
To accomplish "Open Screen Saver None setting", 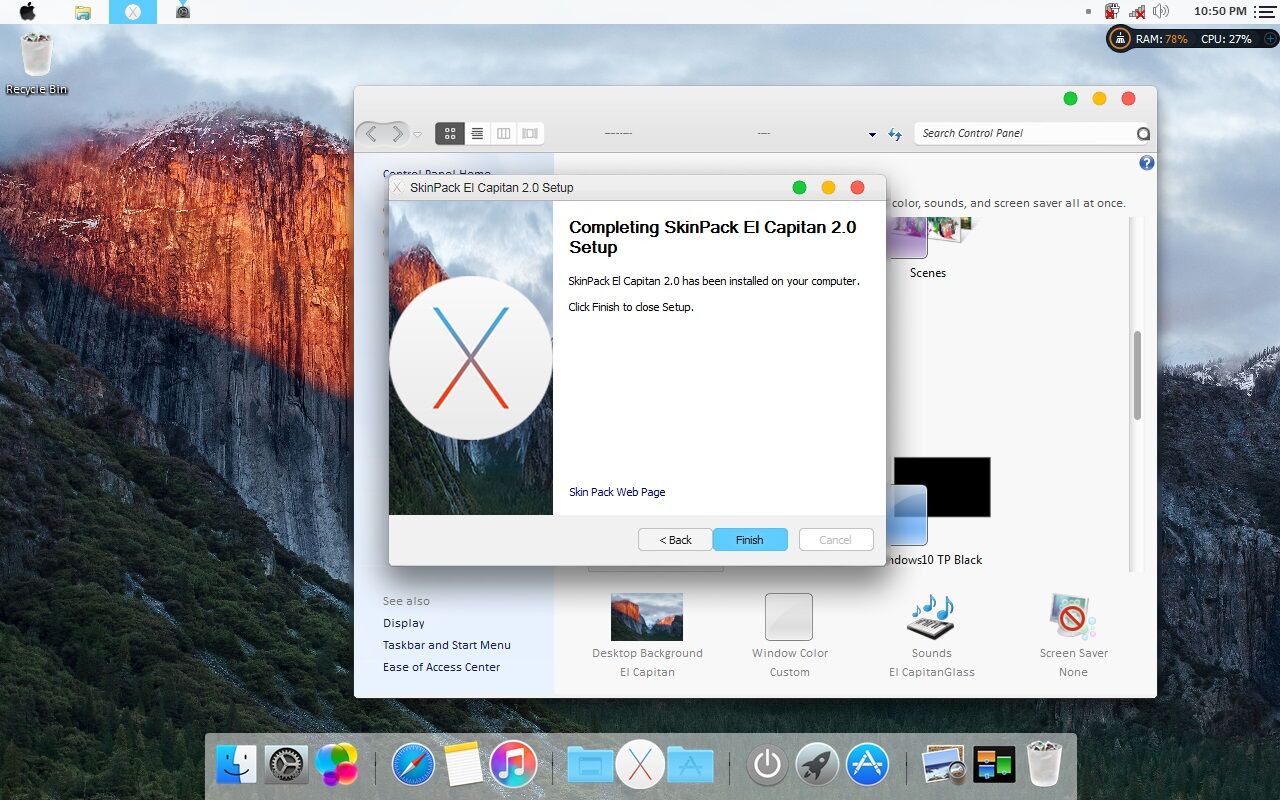I will click(x=1073, y=635).
